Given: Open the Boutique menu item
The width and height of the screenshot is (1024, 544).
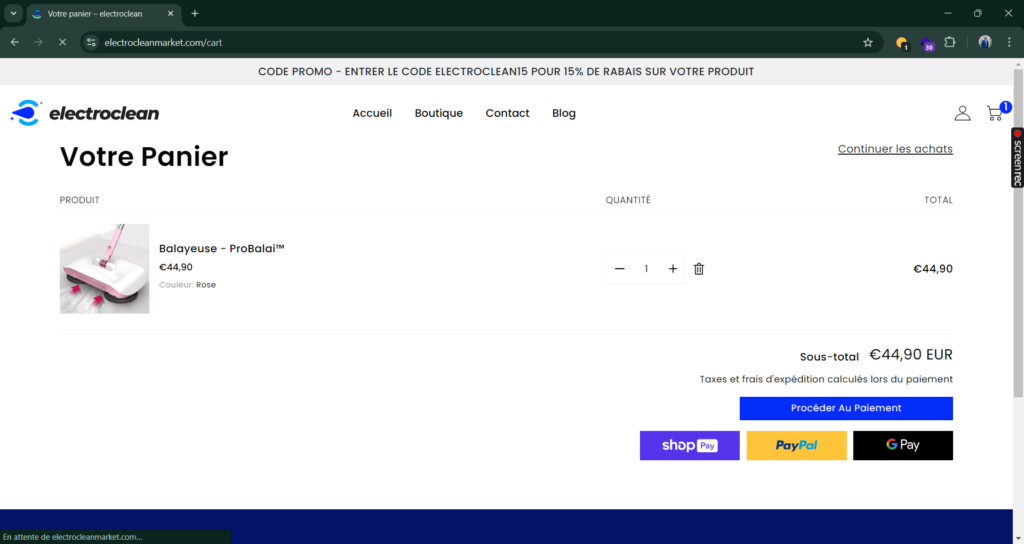Looking at the screenshot, I should 439,113.
